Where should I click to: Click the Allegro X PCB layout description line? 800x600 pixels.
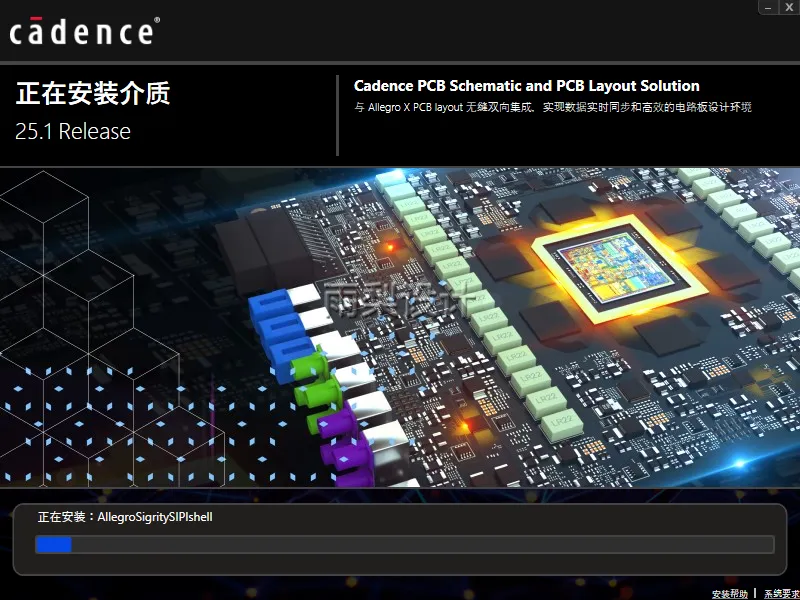(553, 107)
